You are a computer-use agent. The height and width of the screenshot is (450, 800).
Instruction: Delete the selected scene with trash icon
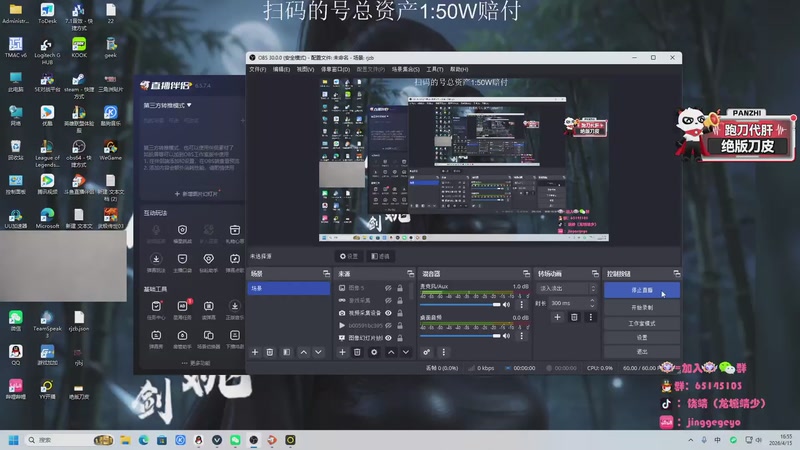pyautogui.click(x=270, y=352)
